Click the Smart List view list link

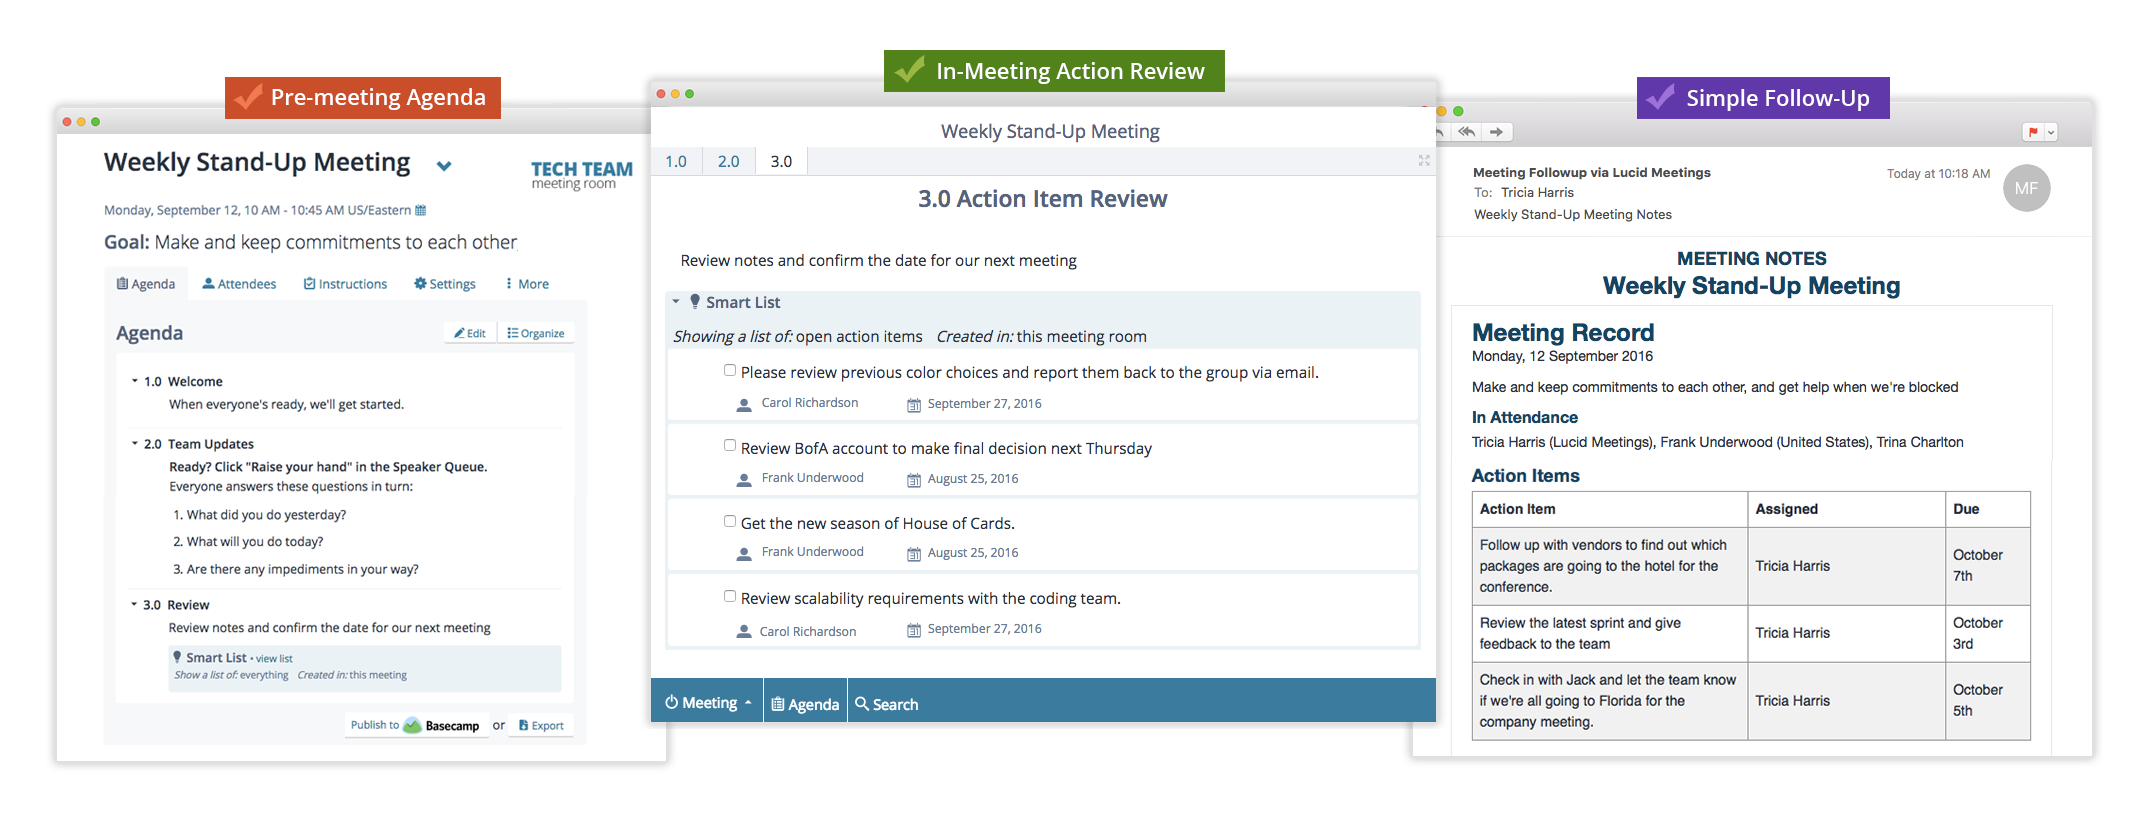[274, 659]
